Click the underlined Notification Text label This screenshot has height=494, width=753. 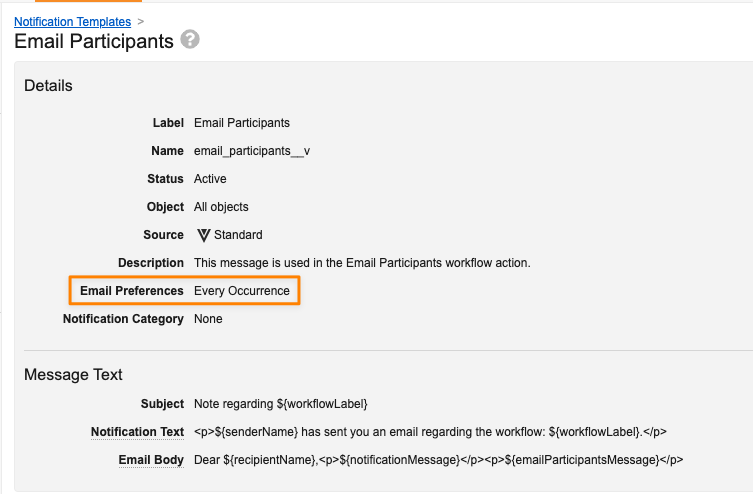tap(137, 432)
